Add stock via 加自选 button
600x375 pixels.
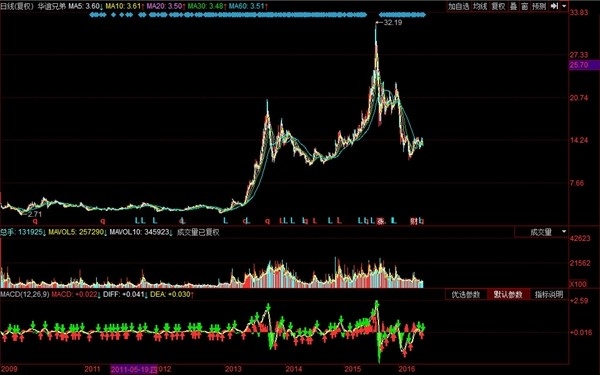point(458,6)
